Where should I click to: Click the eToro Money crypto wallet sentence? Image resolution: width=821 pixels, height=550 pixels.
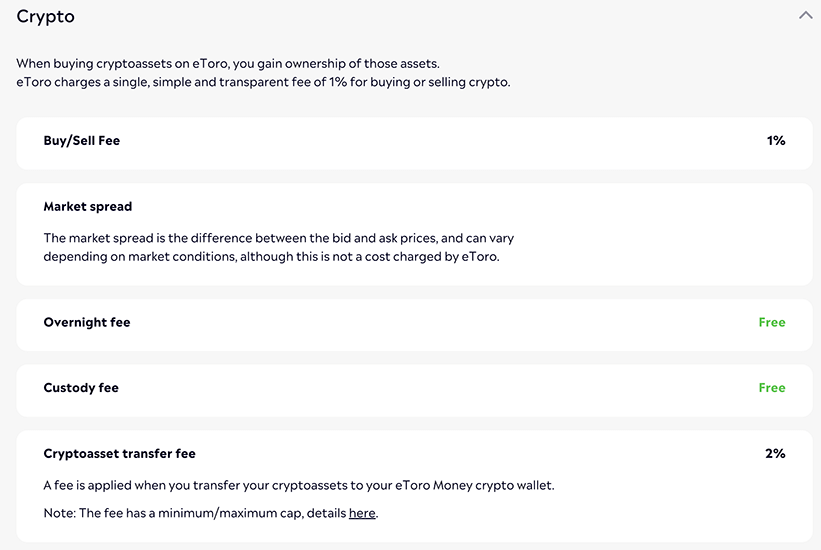click(299, 485)
